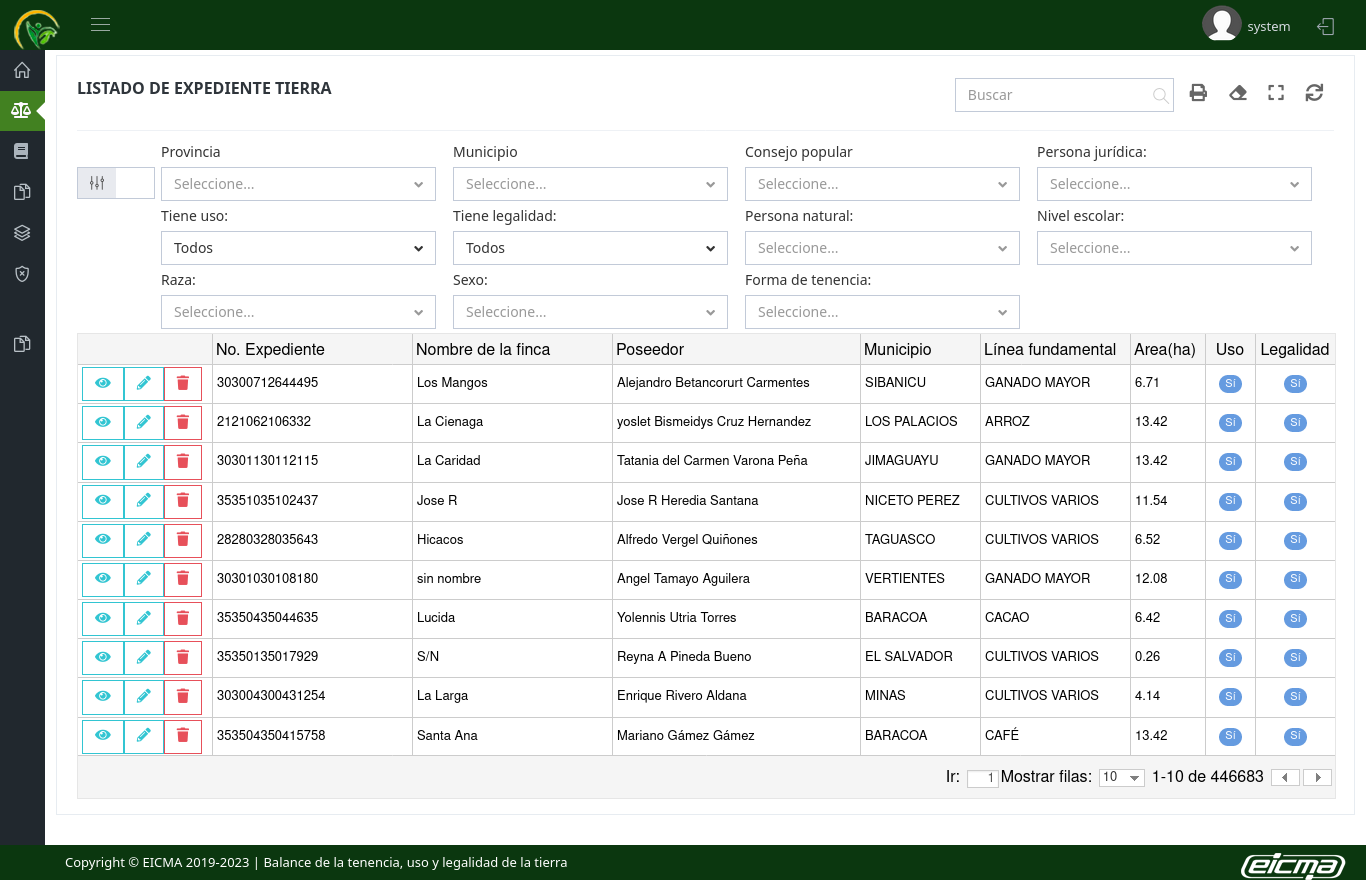
Task: Refresh the list with the reload icon
Action: click(1314, 93)
